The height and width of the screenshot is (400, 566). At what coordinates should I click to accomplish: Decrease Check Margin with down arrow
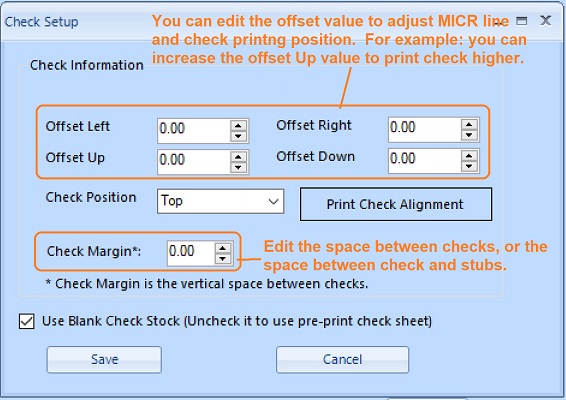click(x=223, y=258)
